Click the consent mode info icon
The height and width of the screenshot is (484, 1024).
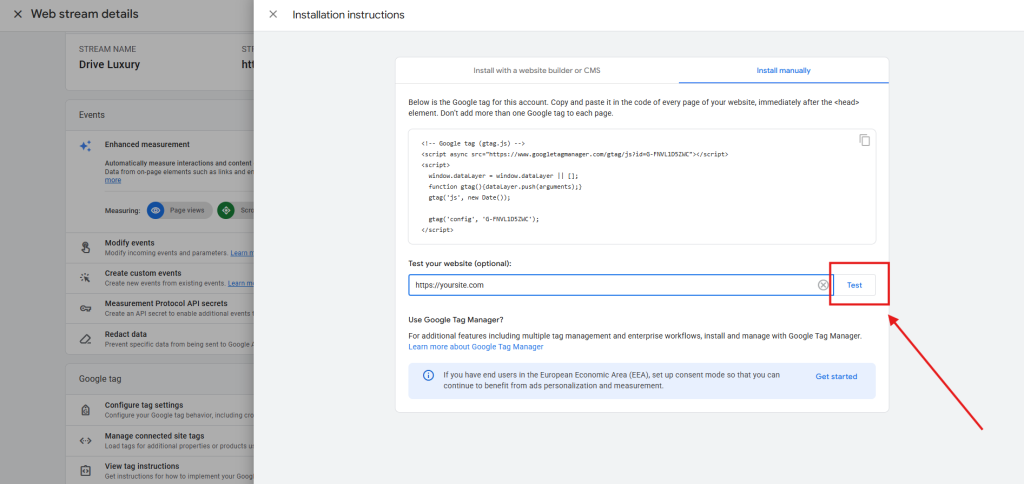tap(428, 376)
